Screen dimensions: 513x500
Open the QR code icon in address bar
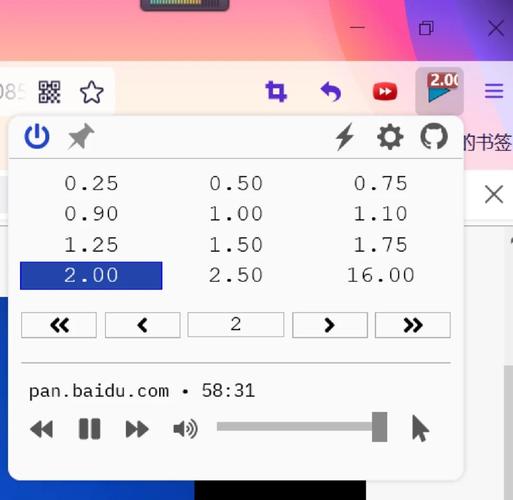tap(49, 92)
